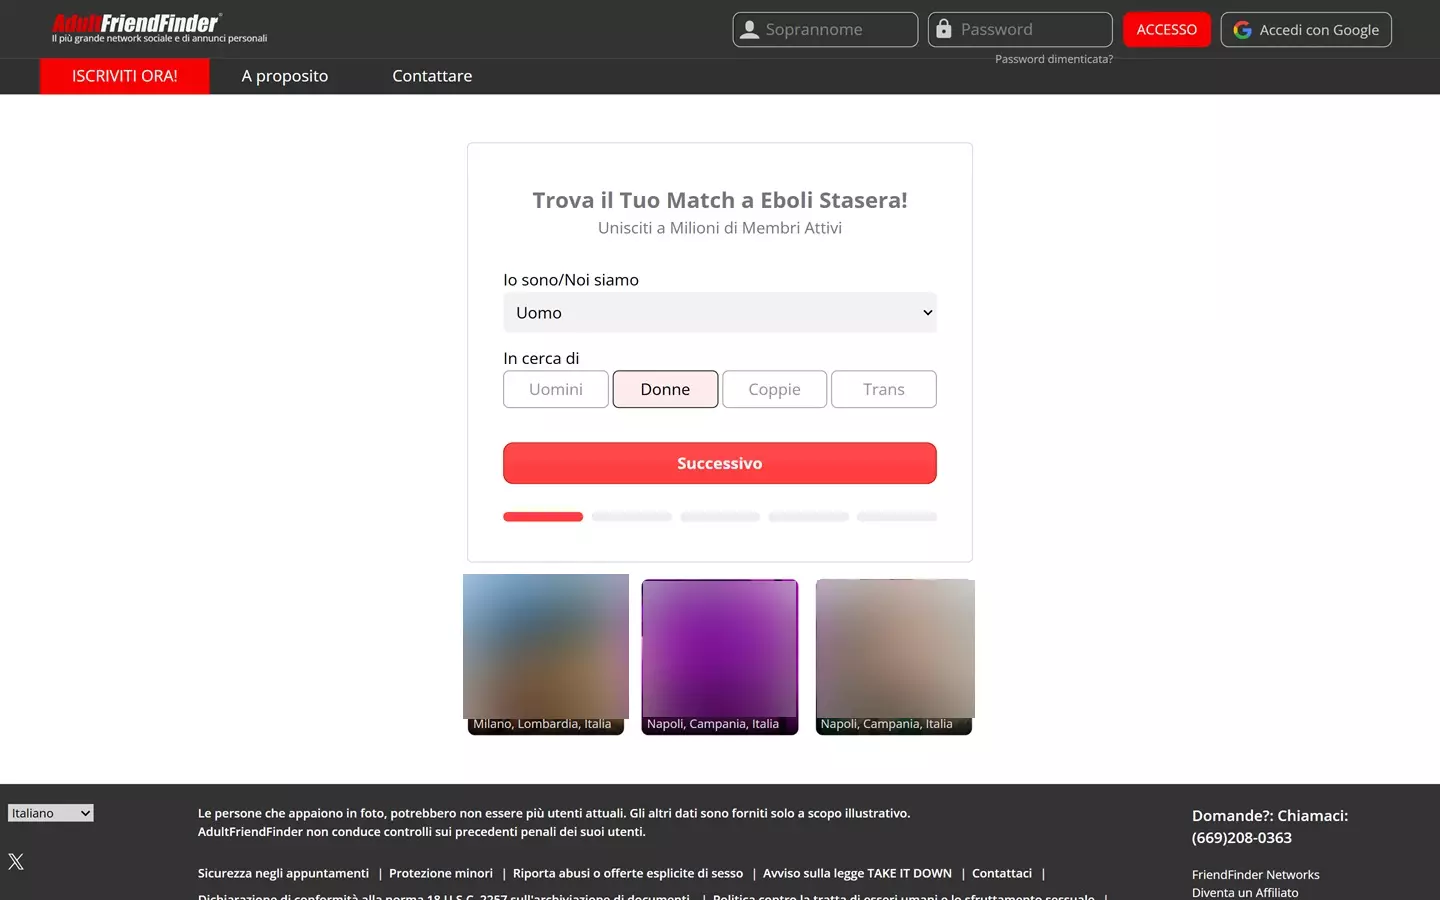
Task: Open Riporta abusi o offerte esplicite link
Action: point(628,873)
